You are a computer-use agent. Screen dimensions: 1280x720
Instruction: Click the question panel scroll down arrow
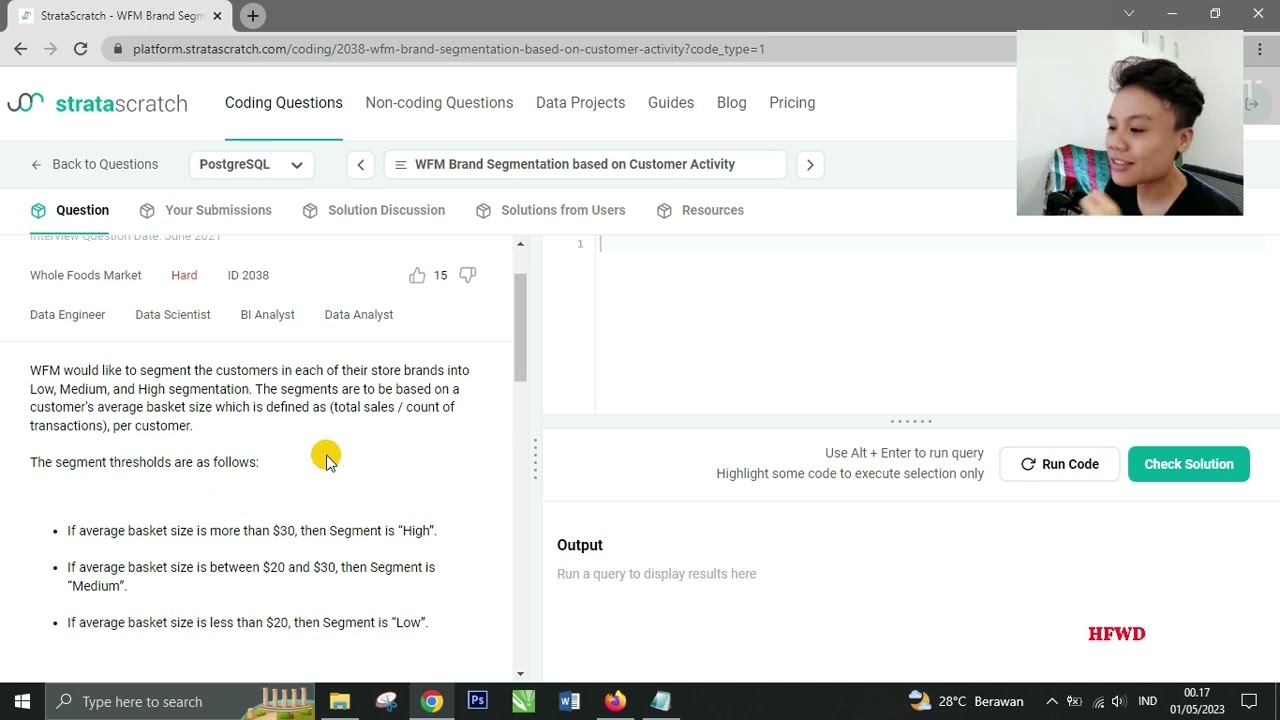pyautogui.click(x=520, y=674)
